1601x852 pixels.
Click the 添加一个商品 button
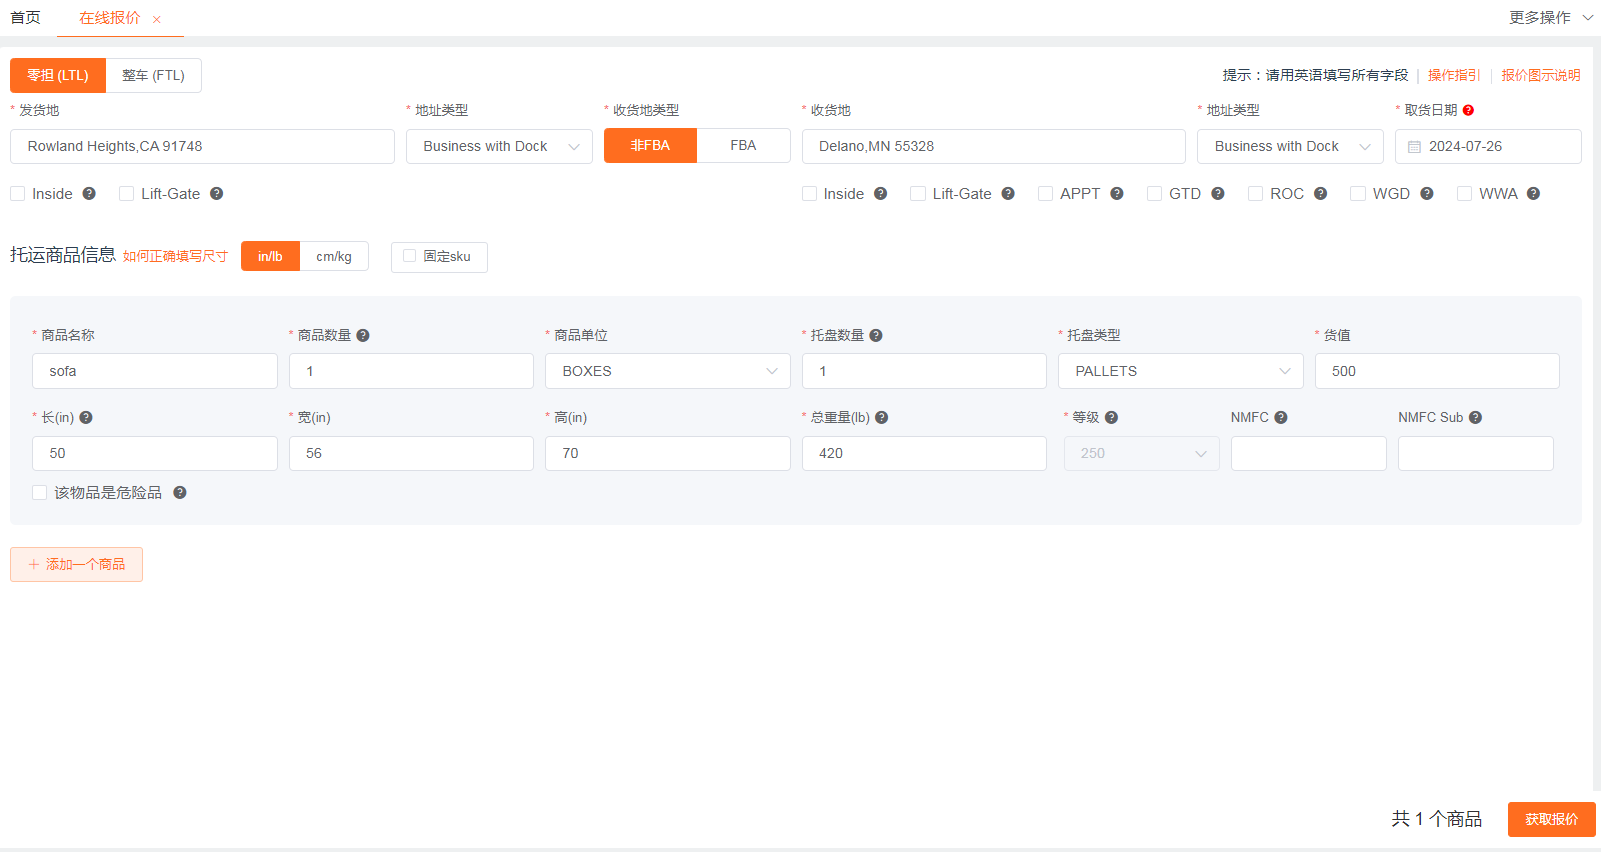click(77, 565)
